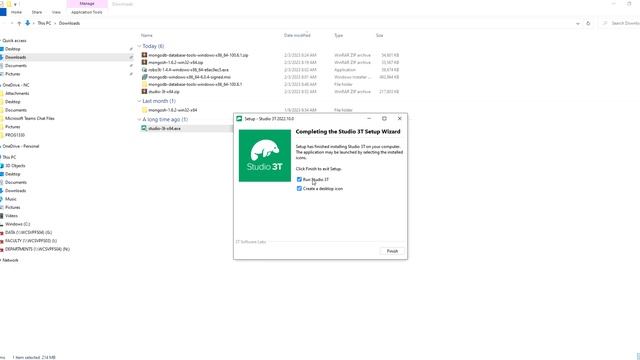Collapse the A long time ago group

(x=139, y=119)
